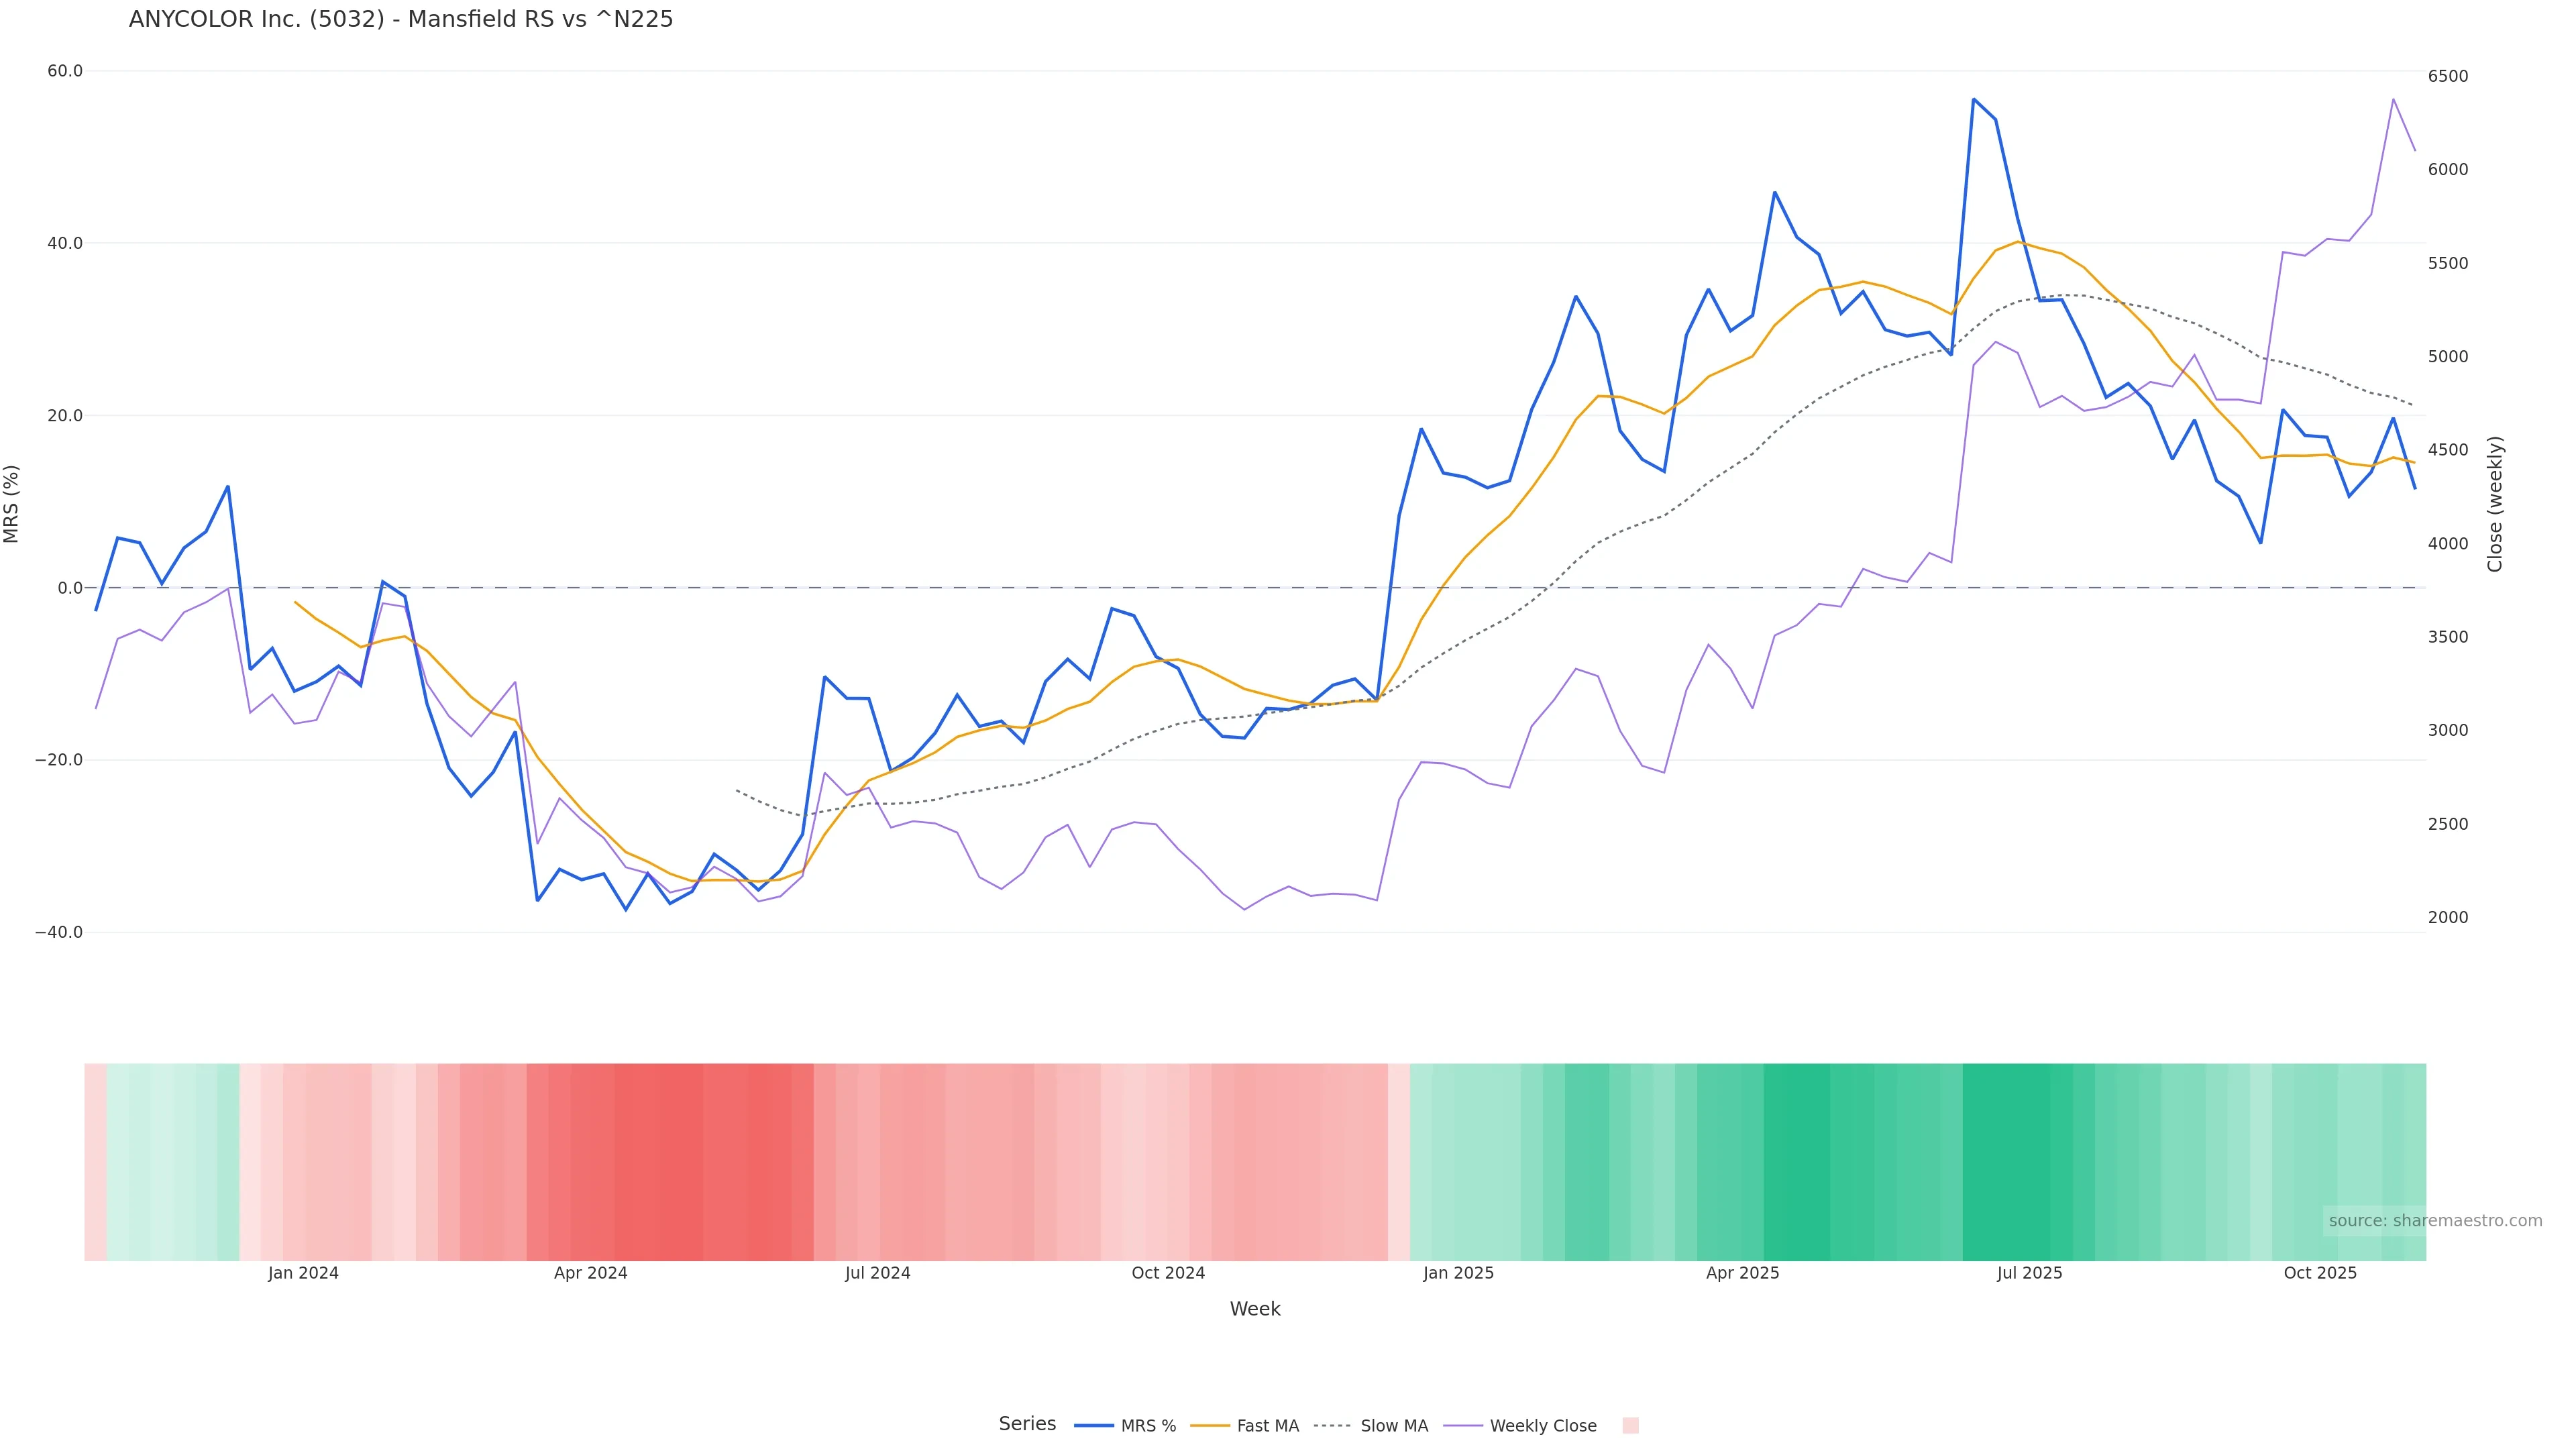Image resolution: width=2576 pixels, height=1449 pixels.
Task: Click the Close (weekly) right axis title
Action: coord(2495,504)
